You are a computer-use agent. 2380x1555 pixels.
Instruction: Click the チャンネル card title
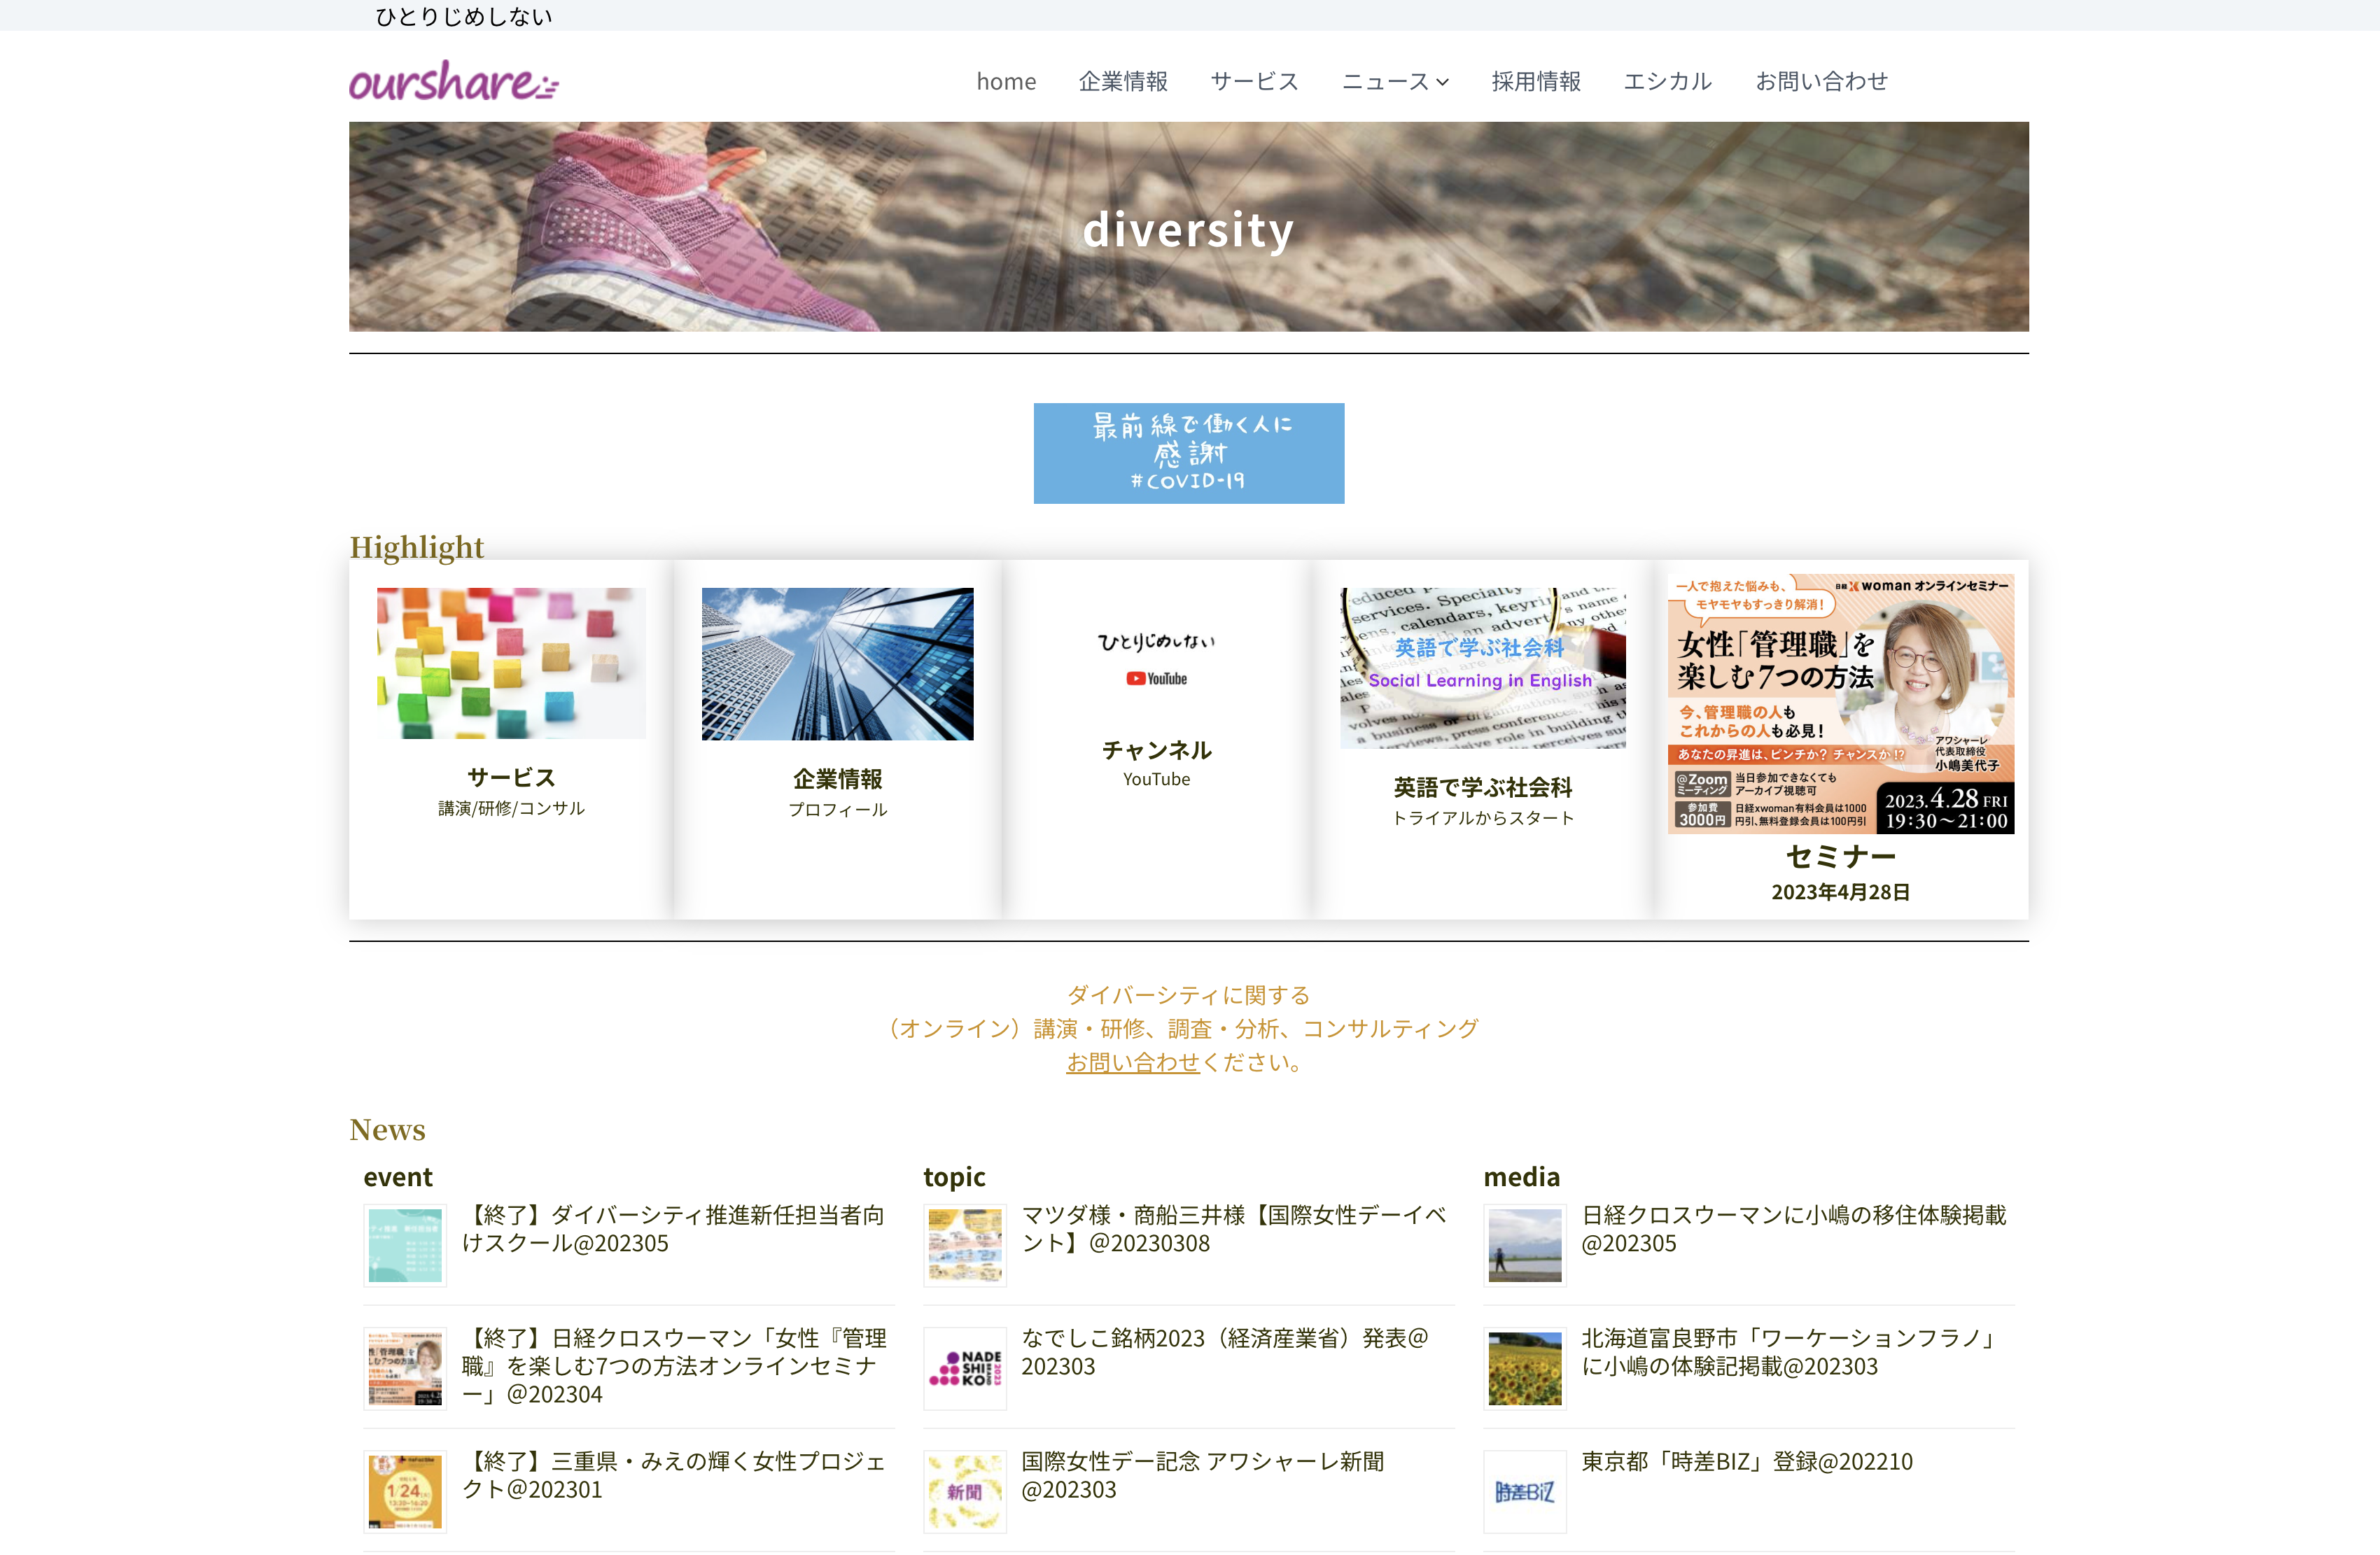(x=1156, y=750)
